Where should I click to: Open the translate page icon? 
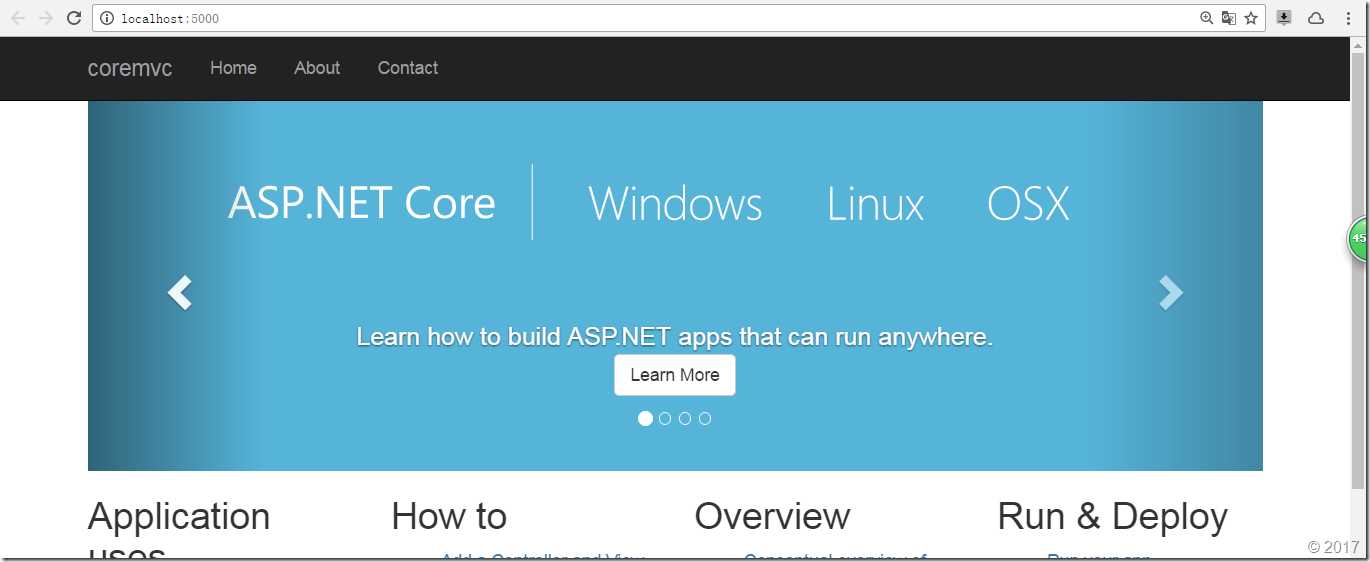pos(1229,18)
